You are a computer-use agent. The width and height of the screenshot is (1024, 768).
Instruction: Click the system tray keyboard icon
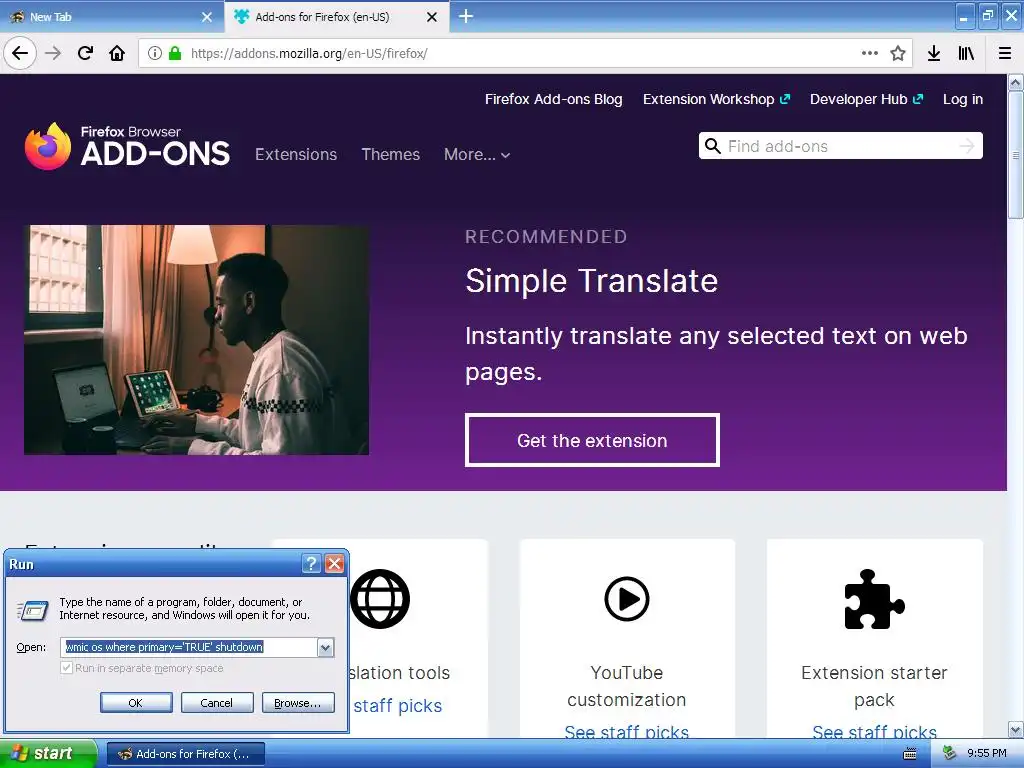pyautogui.click(x=910, y=754)
